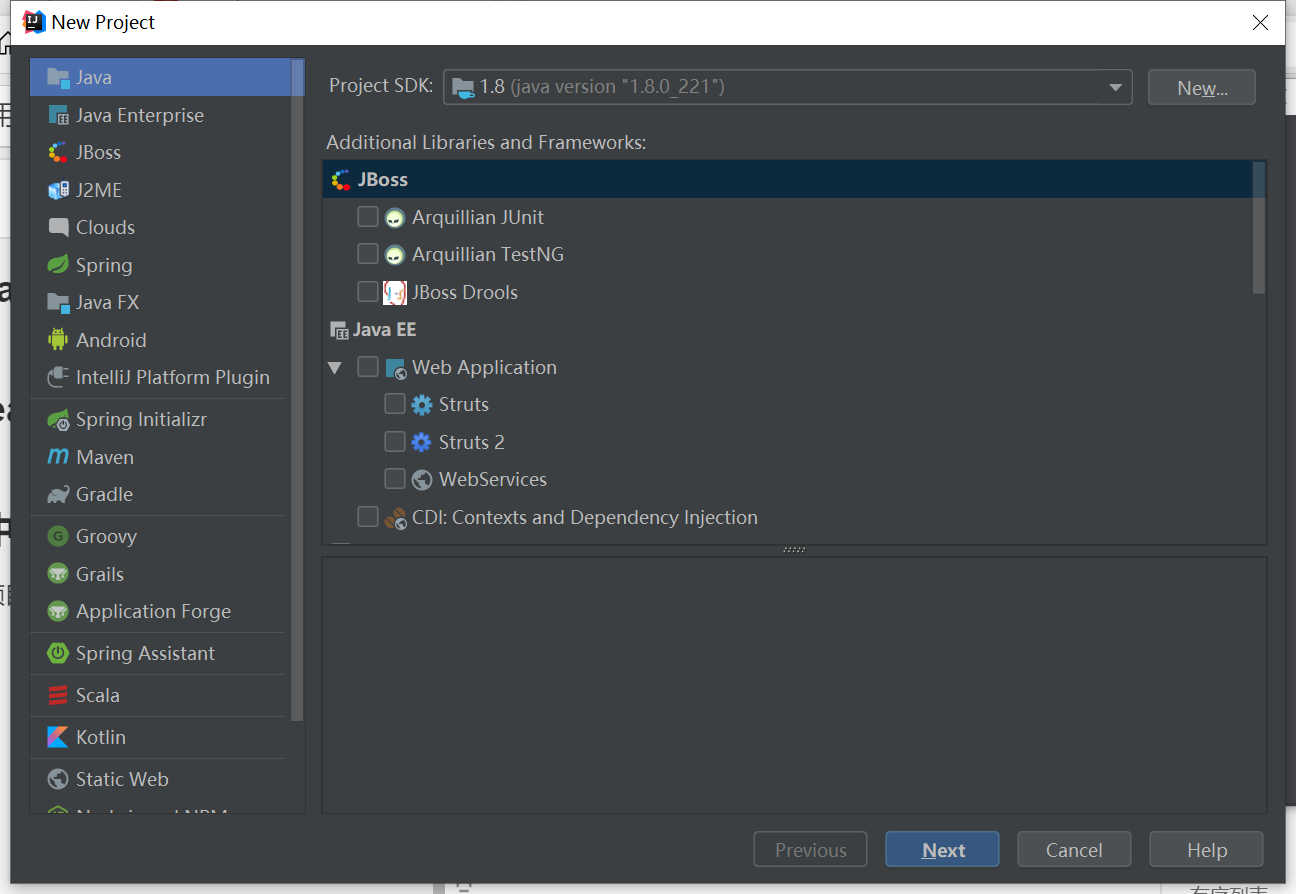Screen dimensions: 1296x894
Task: Click the Java Enterprise icon
Action: click(x=58, y=115)
